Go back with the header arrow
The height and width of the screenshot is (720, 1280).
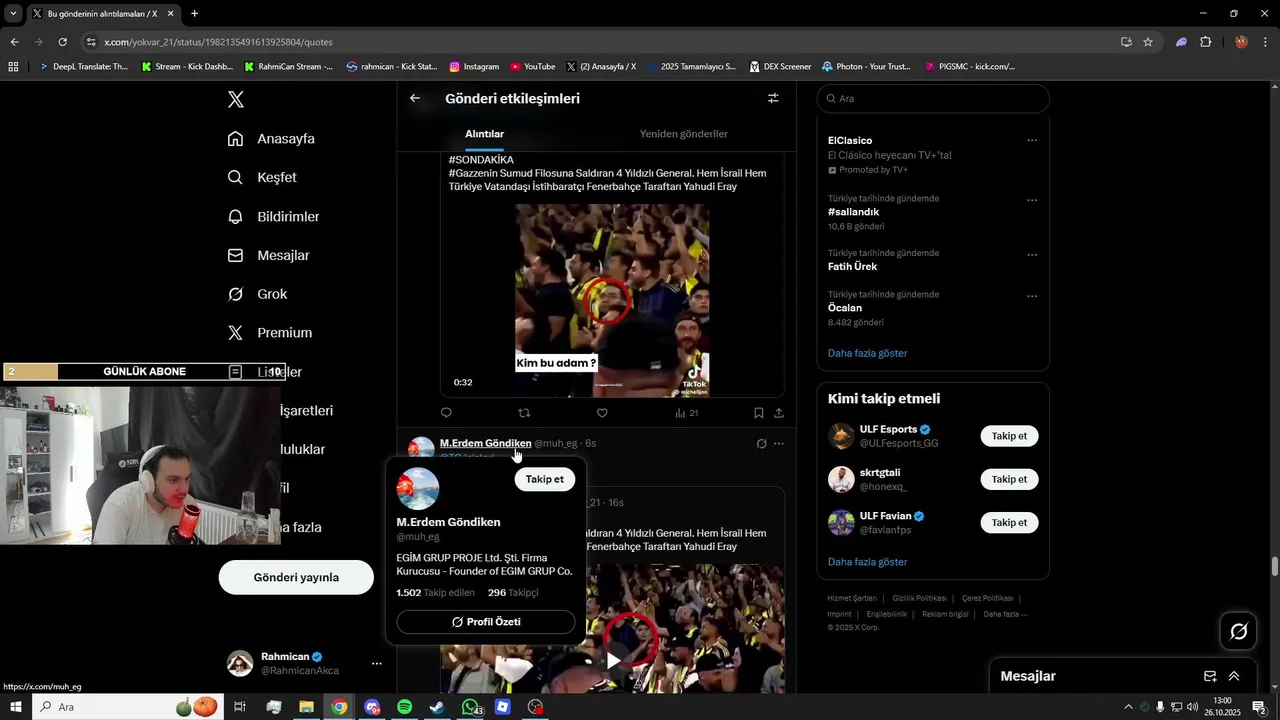[x=415, y=98]
